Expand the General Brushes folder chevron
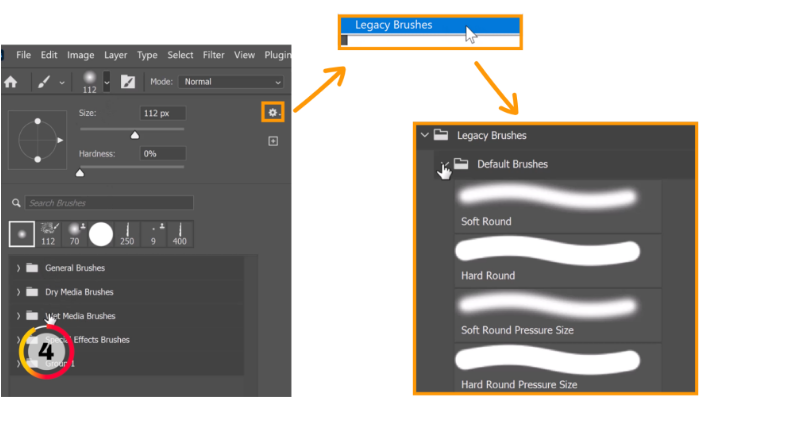 tap(18, 268)
